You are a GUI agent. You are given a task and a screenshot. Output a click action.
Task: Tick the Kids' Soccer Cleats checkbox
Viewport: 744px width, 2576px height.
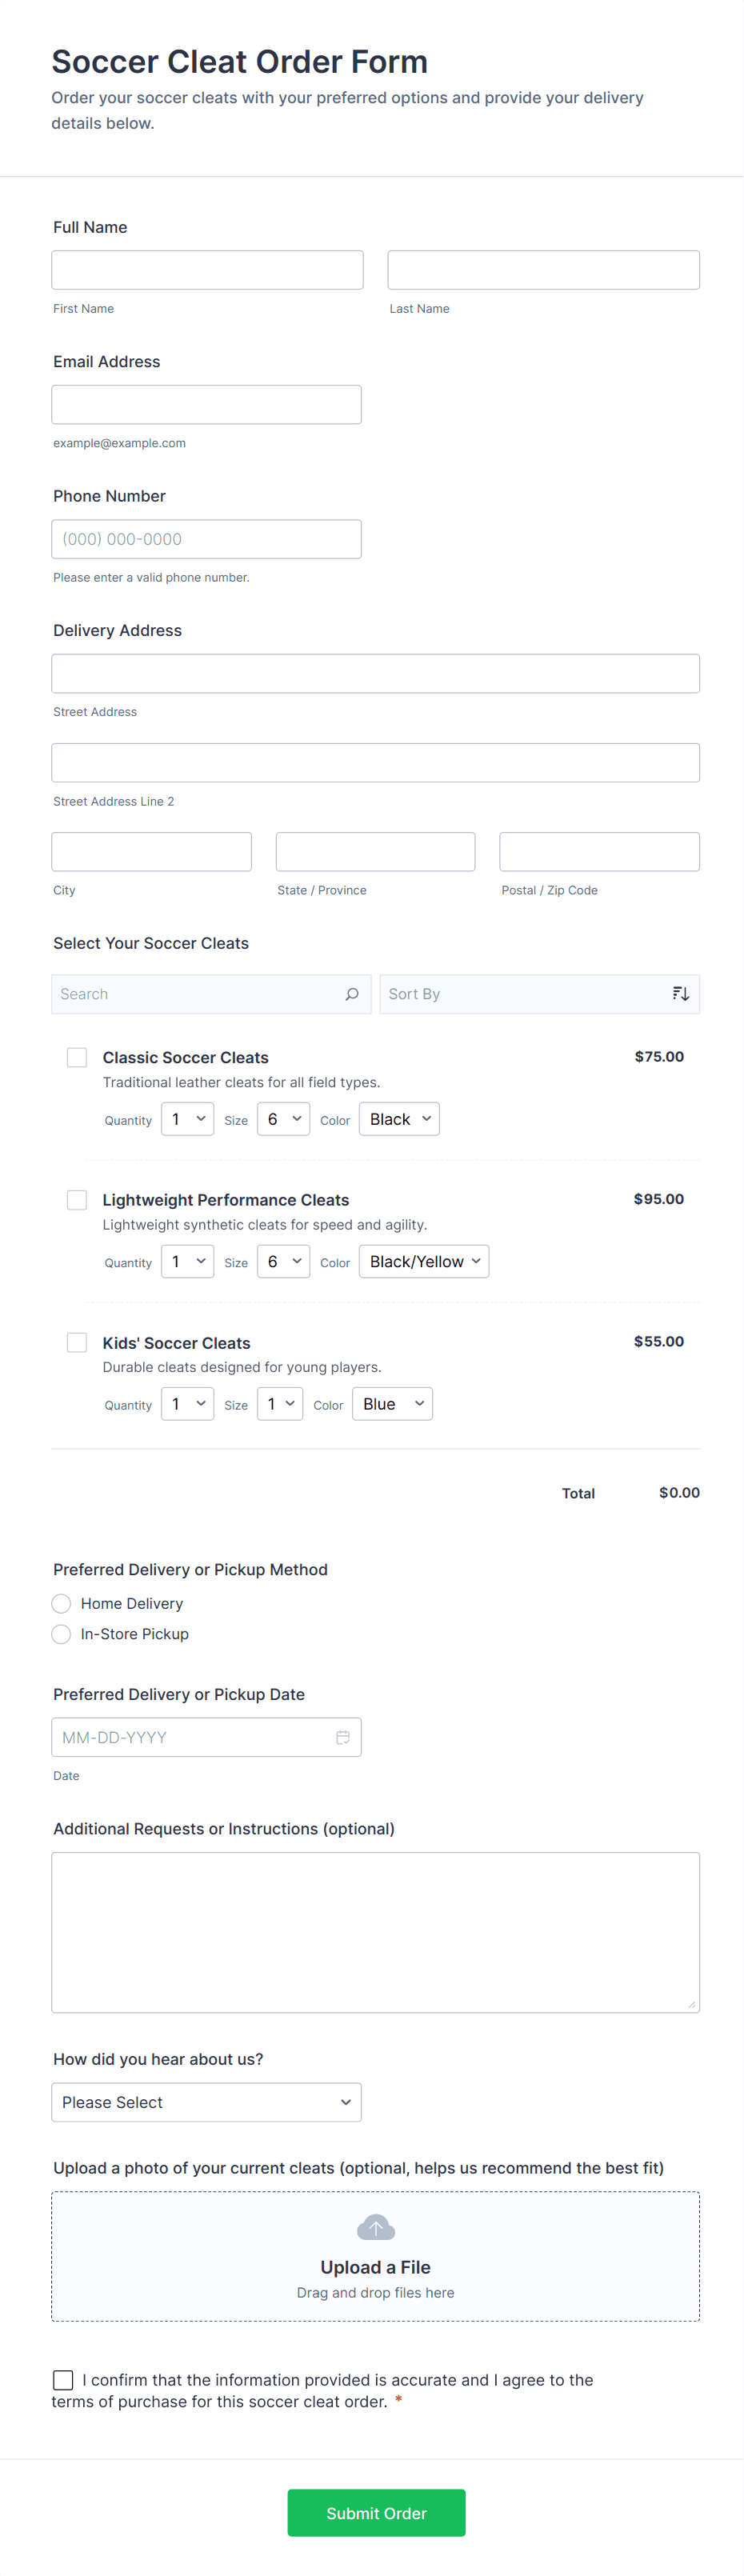(x=77, y=1342)
